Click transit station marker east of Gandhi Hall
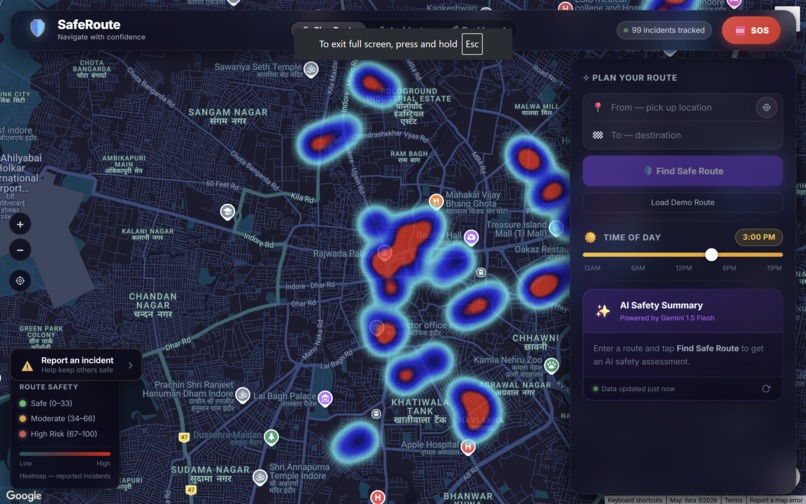 tap(481, 273)
